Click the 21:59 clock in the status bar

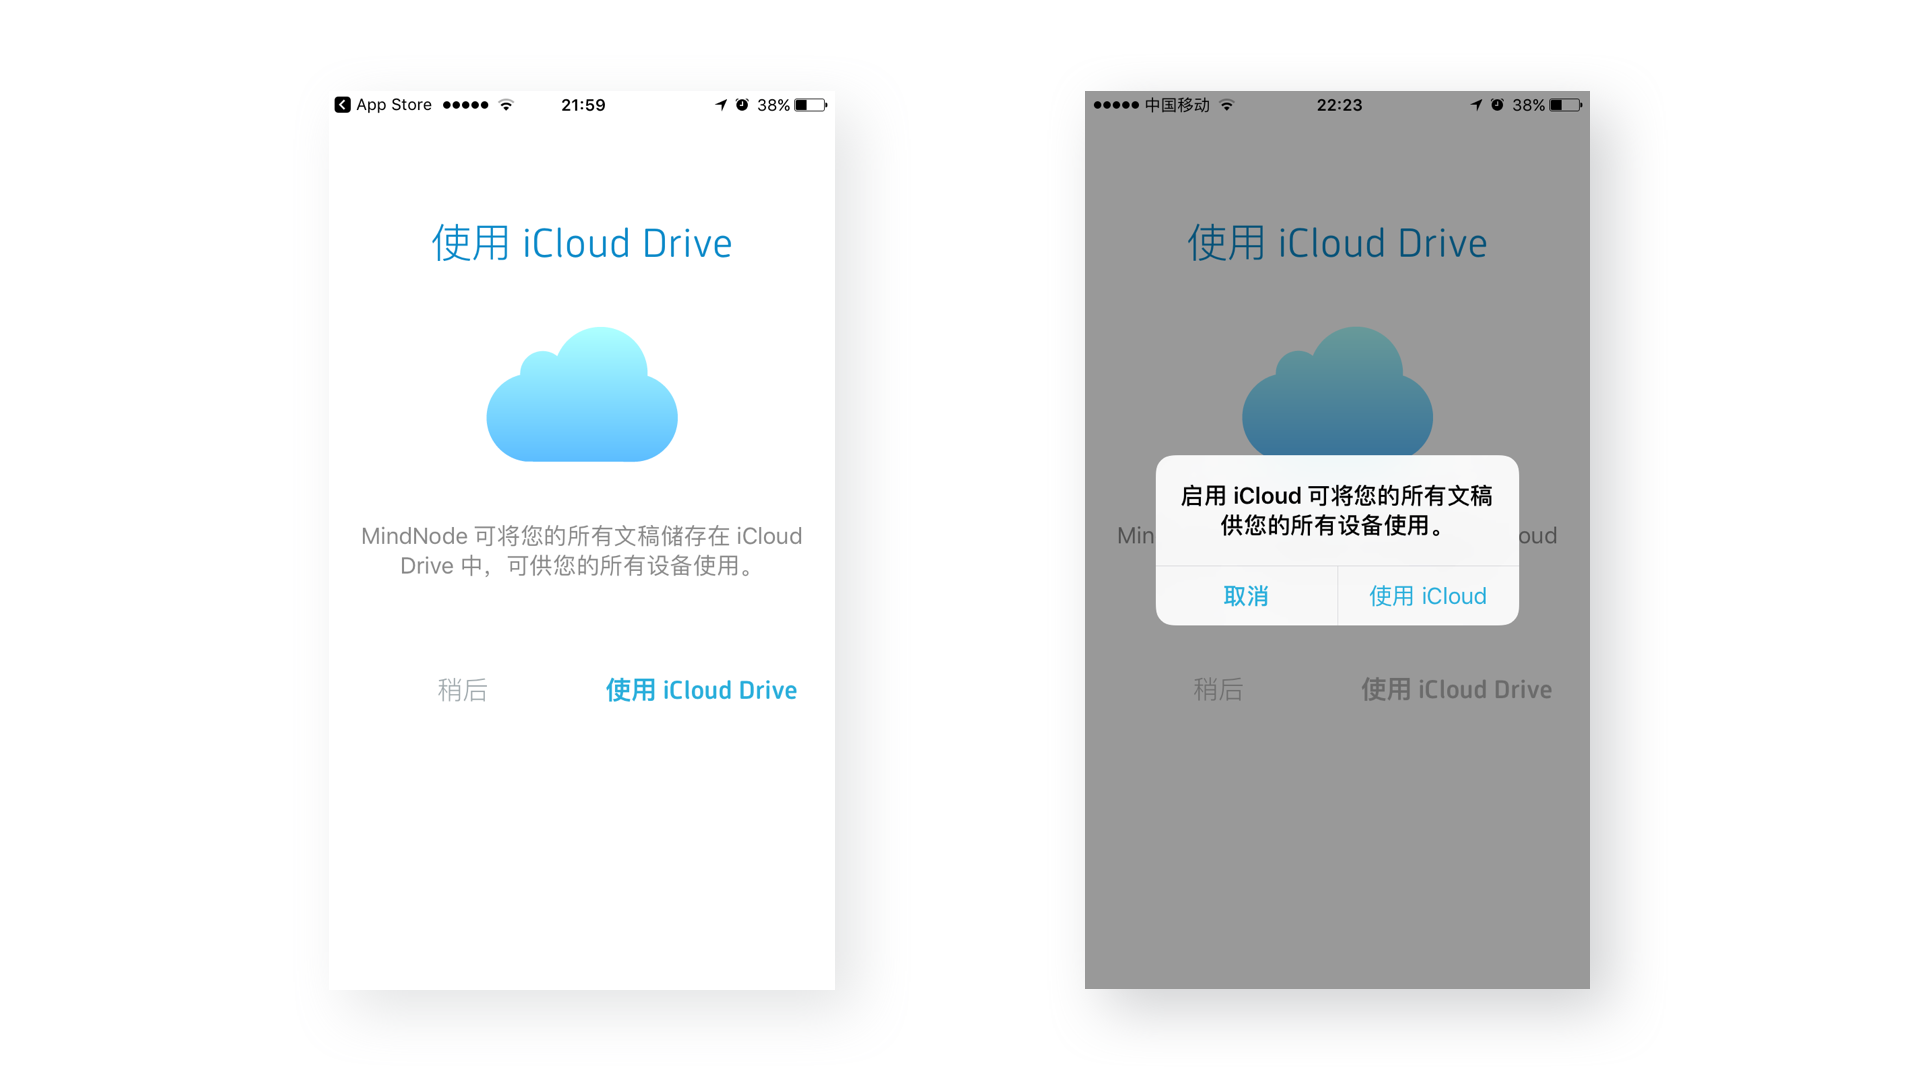pyautogui.click(x=583, y=105)
